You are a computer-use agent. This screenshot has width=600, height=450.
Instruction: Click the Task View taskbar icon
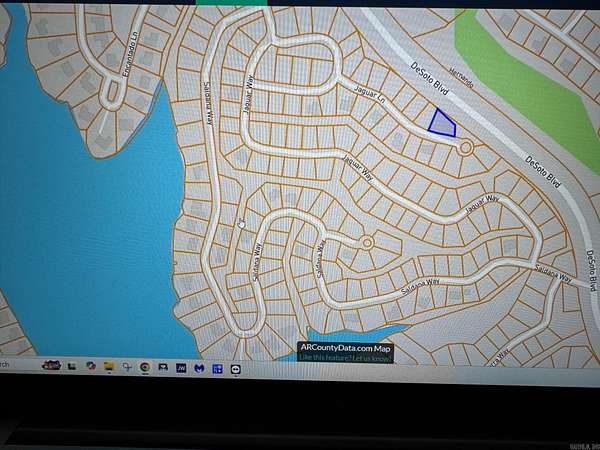(71, 367)
